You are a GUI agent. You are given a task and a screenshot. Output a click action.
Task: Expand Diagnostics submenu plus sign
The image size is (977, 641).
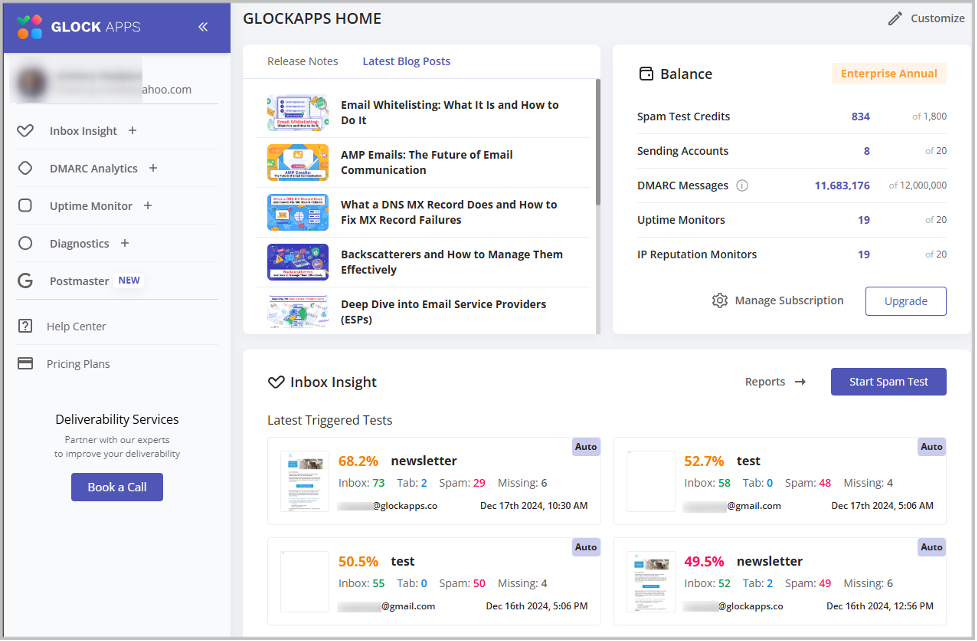point(125,243)
